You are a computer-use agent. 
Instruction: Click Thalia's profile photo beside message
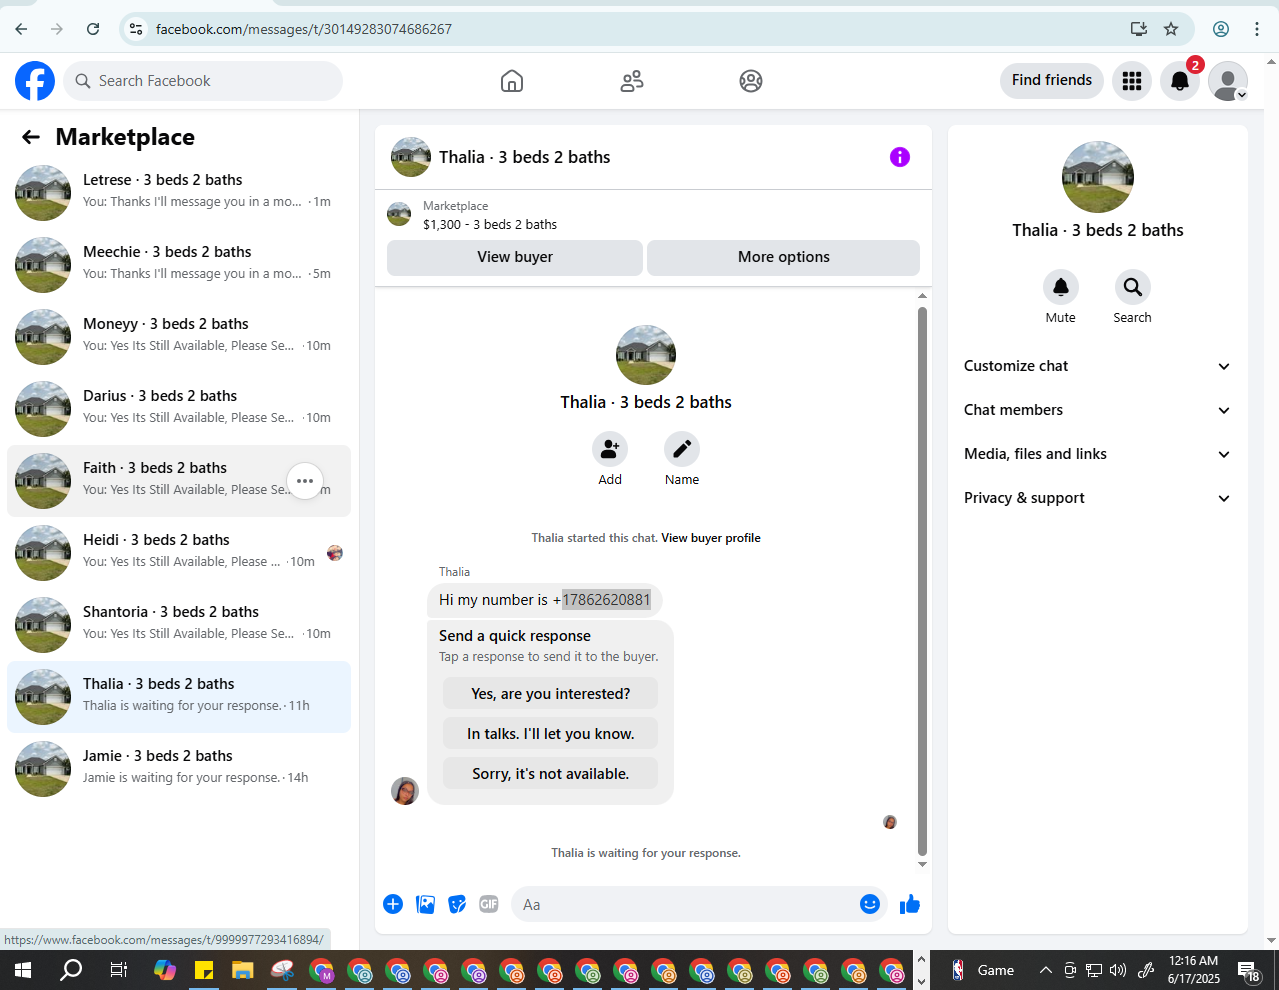tap(405, 791)
